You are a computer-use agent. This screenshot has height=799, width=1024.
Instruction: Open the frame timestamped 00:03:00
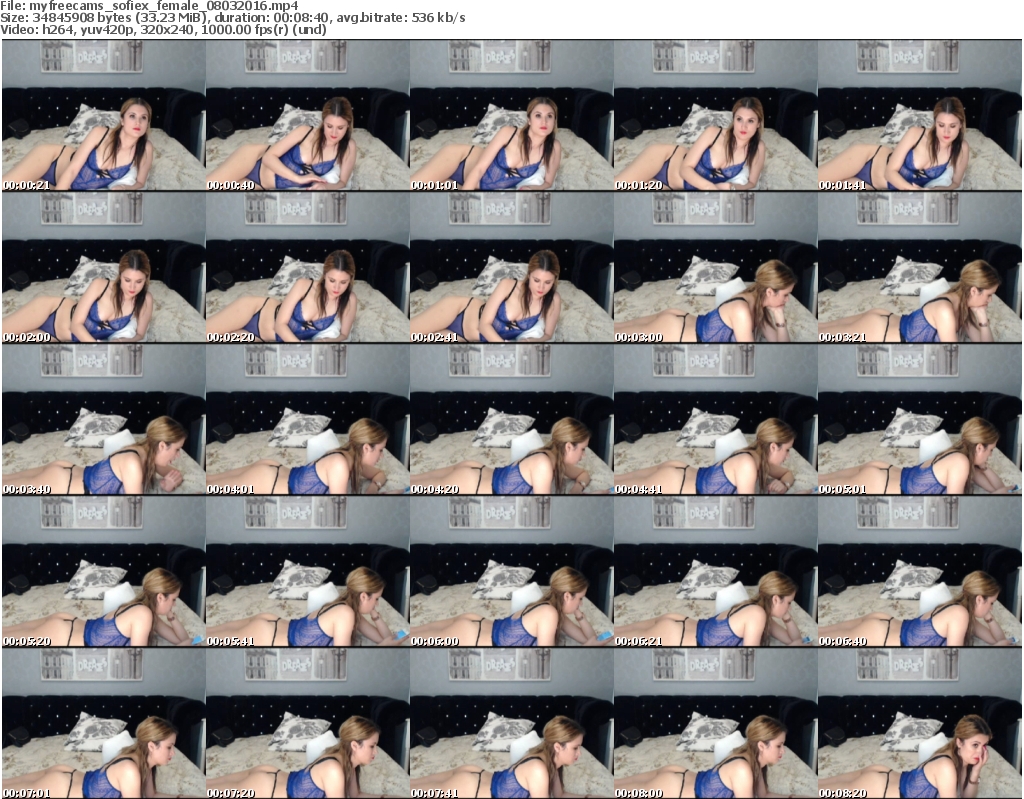pos(715,268)
